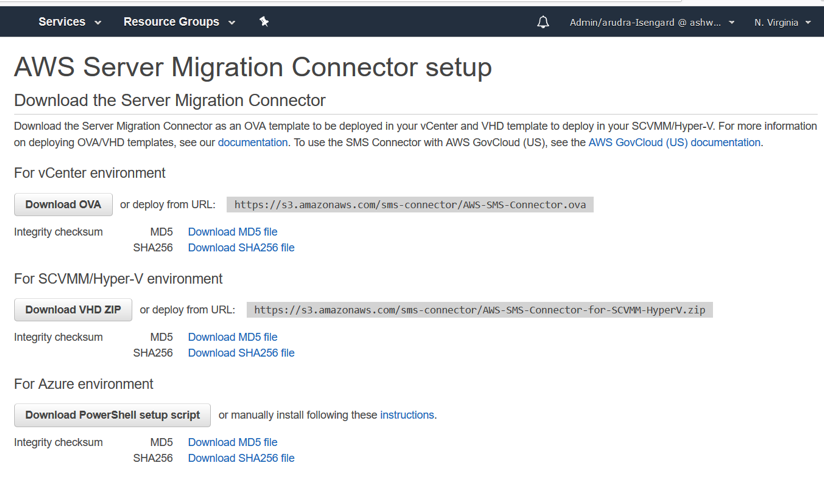The image size is (824, 489).
Task: Open the N. Virginia region selector
Action: point(782,23)
